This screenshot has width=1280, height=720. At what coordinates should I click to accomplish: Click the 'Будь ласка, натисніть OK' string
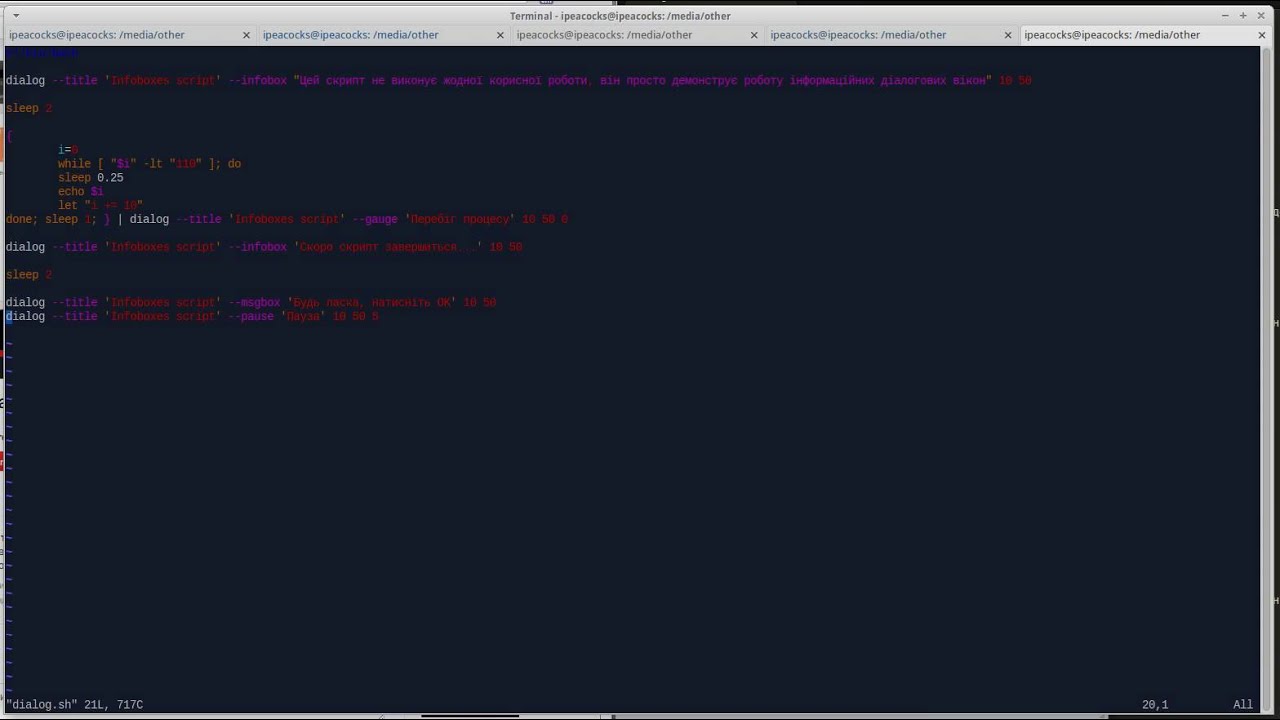(372, 302)
